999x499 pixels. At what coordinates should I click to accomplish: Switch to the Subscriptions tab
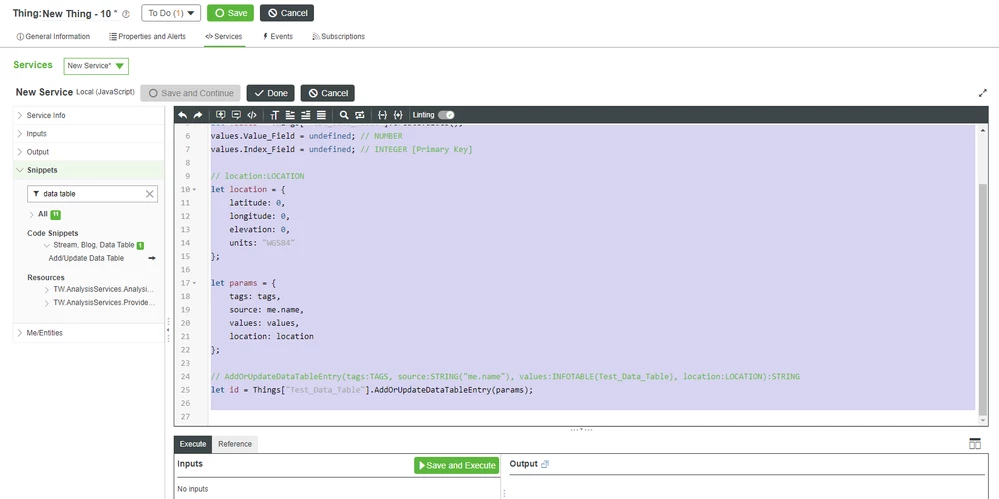(x=338, y=36)
